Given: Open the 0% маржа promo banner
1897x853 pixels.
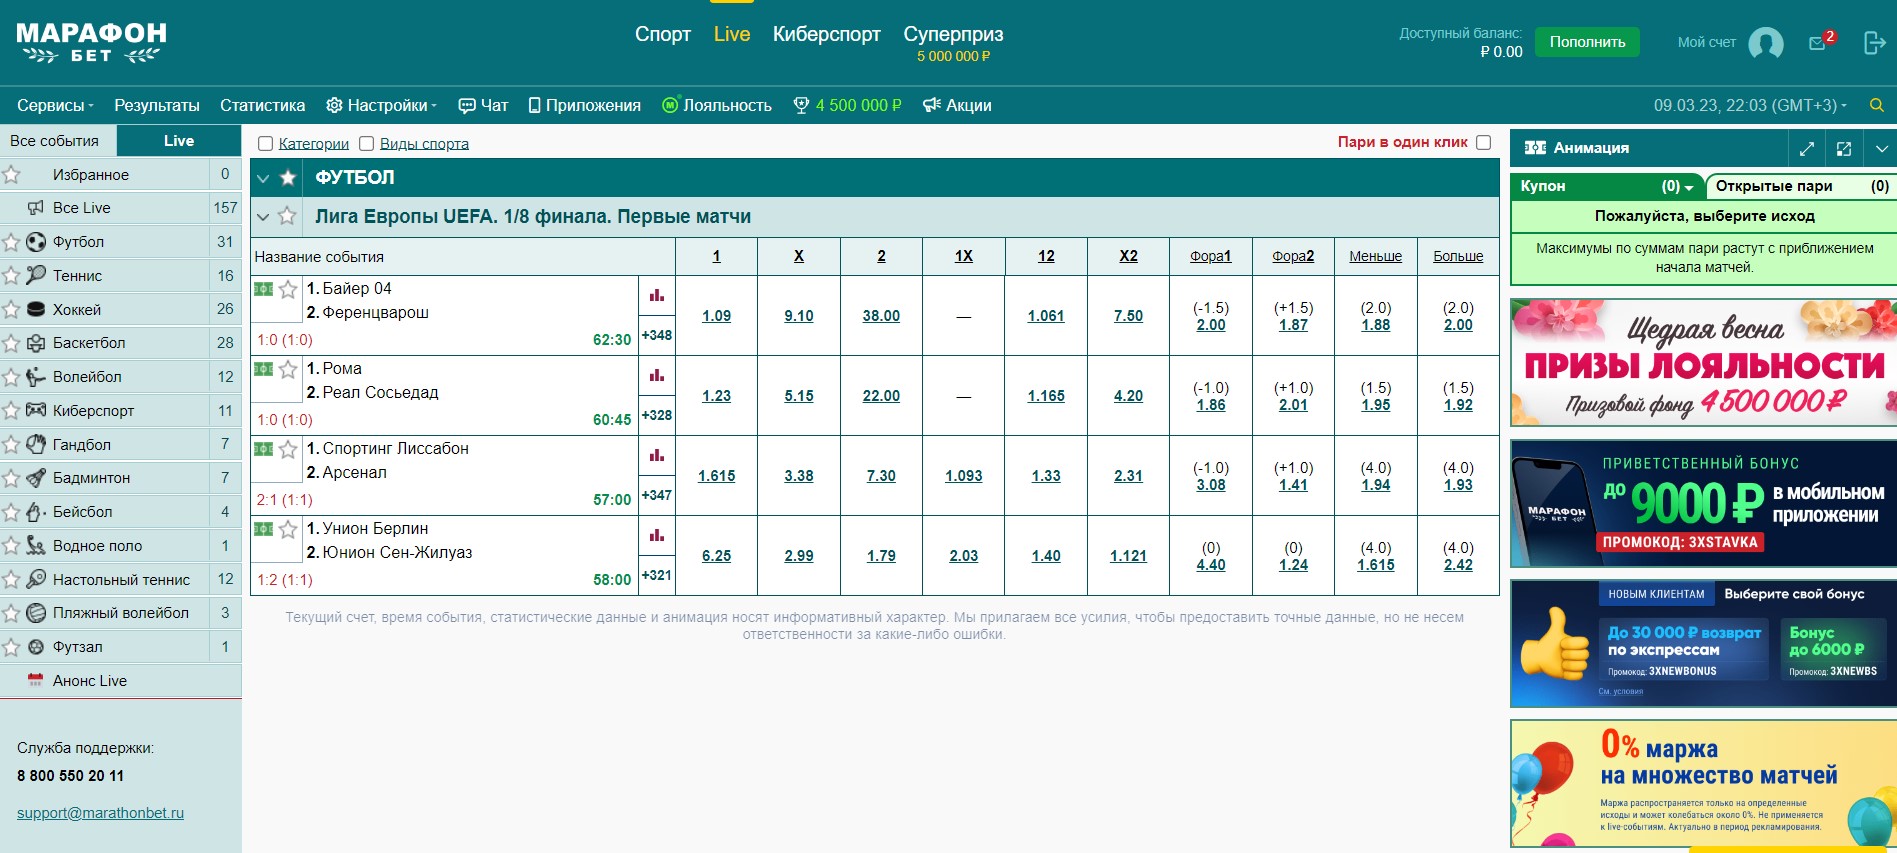Looking at the screenshot, I should [x=1703, y=784].
